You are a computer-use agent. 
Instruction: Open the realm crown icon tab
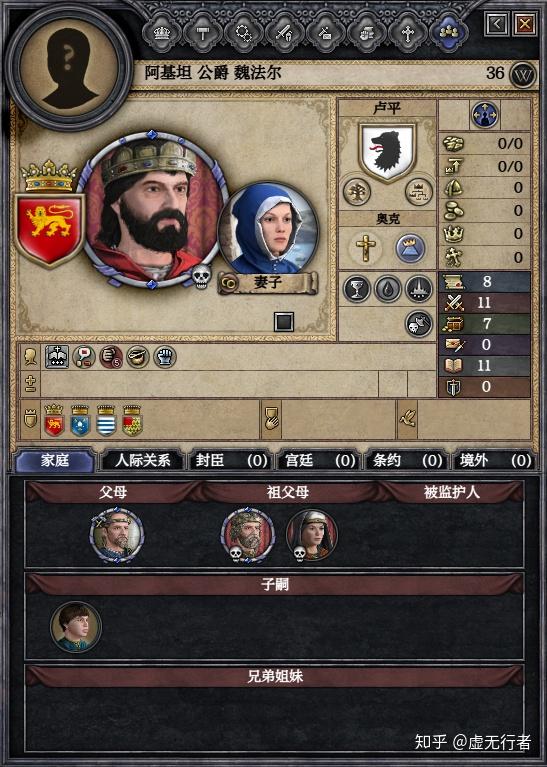(x=162, y=33)
